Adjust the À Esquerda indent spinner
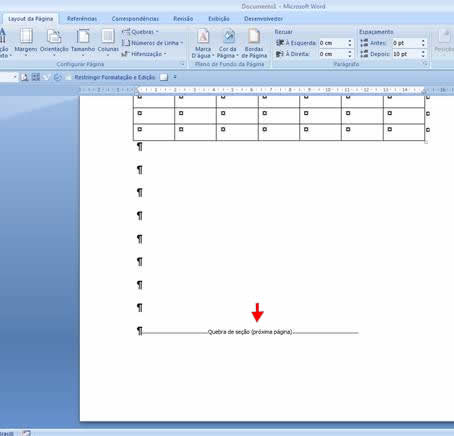 point(350,43)
